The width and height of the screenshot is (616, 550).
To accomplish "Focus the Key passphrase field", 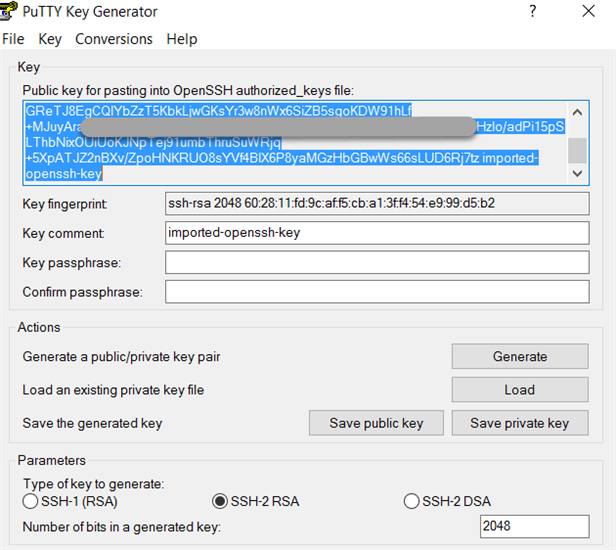I will pyautogui.click(x=377, y=262).
